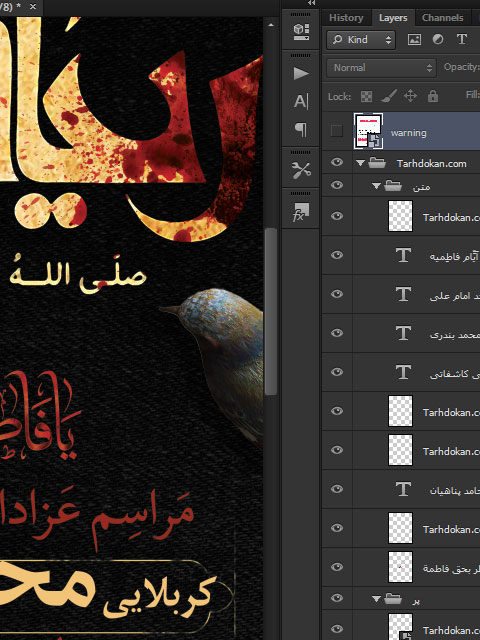Hide the پر group
480x640 pixels.
coord(337,598)
